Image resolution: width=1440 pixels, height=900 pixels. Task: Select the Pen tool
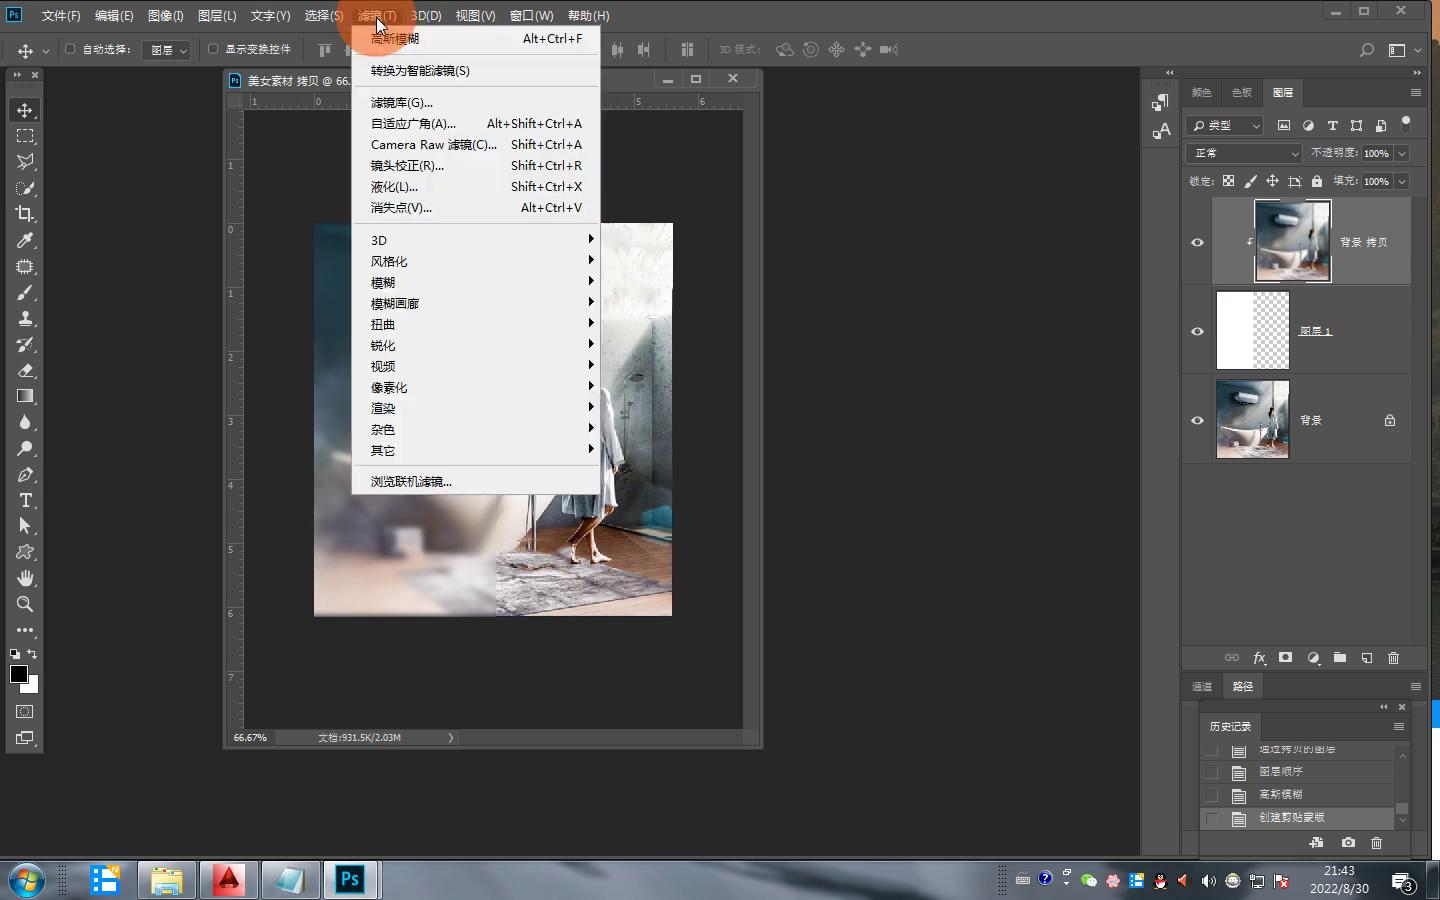point(25,474)
